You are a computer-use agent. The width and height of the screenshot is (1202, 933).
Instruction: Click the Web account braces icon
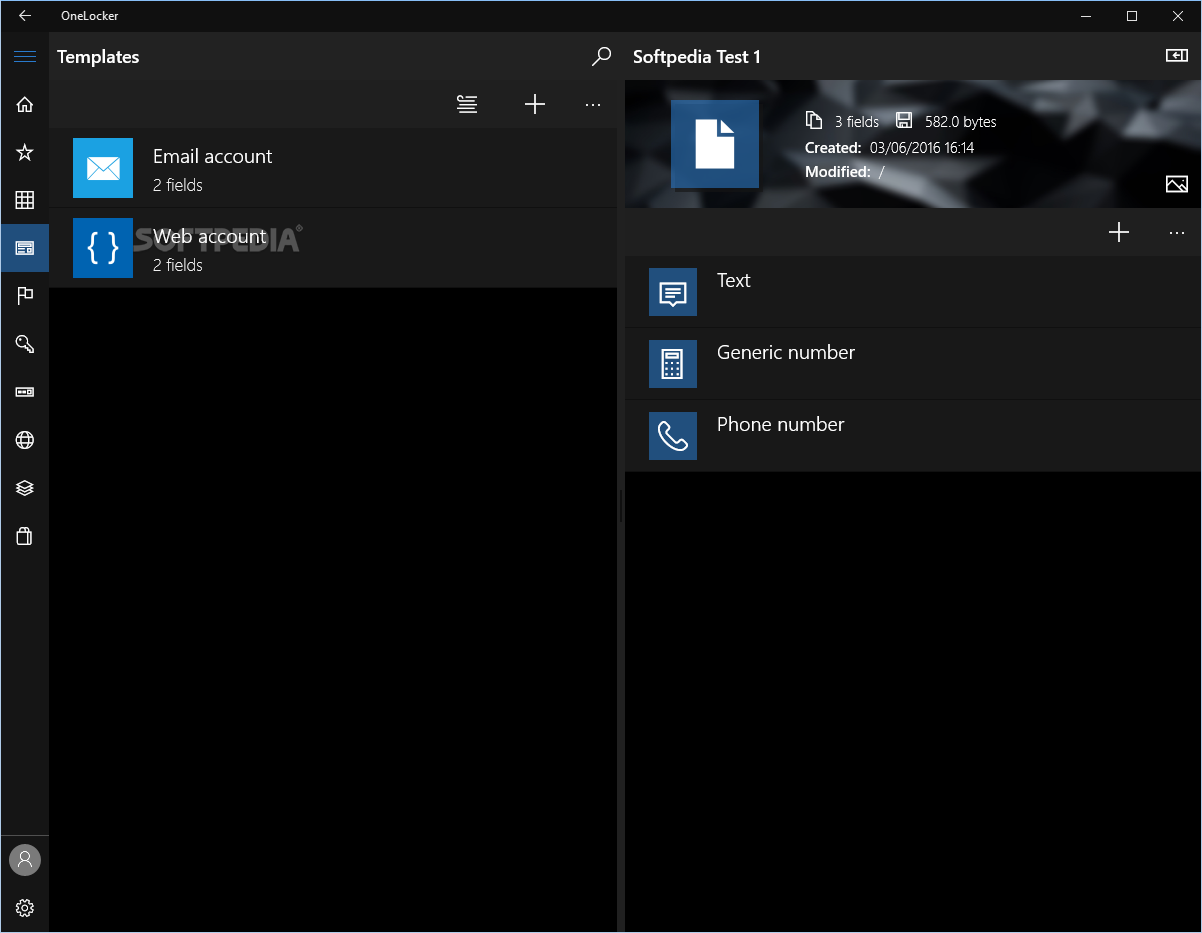103,248
